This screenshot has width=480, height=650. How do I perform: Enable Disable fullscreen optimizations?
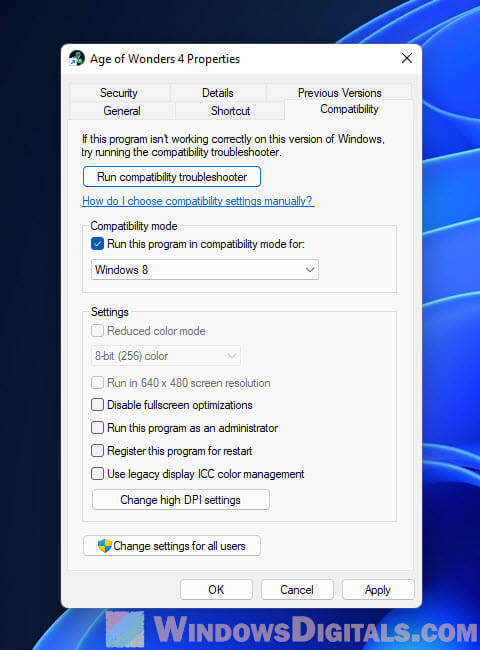[x=97, y=405]
